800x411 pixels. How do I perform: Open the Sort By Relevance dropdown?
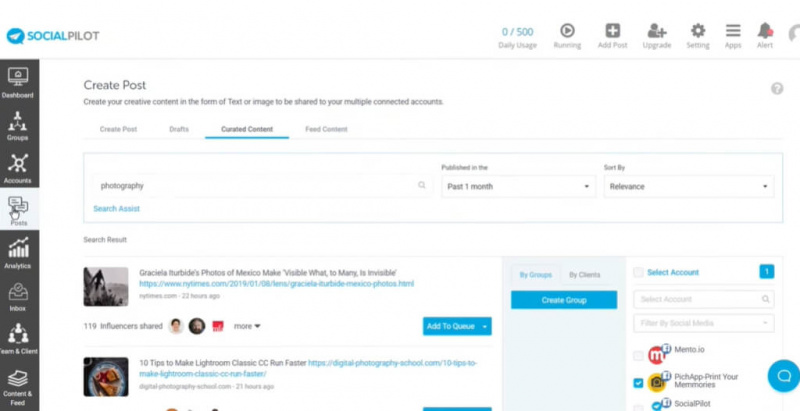pos(689,187)
